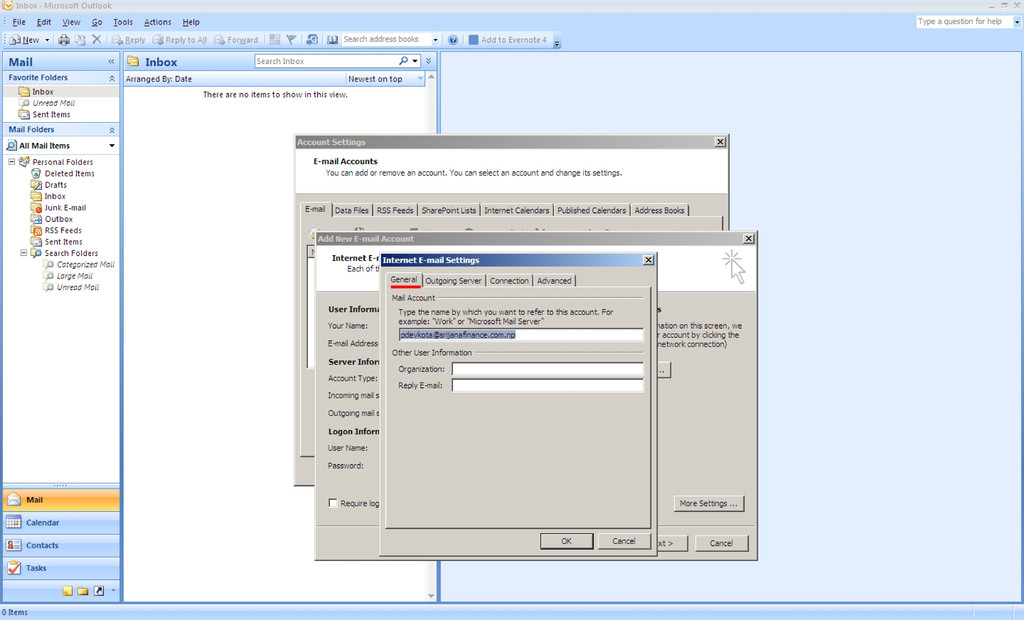1024x620 pixels.
Task: Open the Go menu
Action: [x=97, y=22]
